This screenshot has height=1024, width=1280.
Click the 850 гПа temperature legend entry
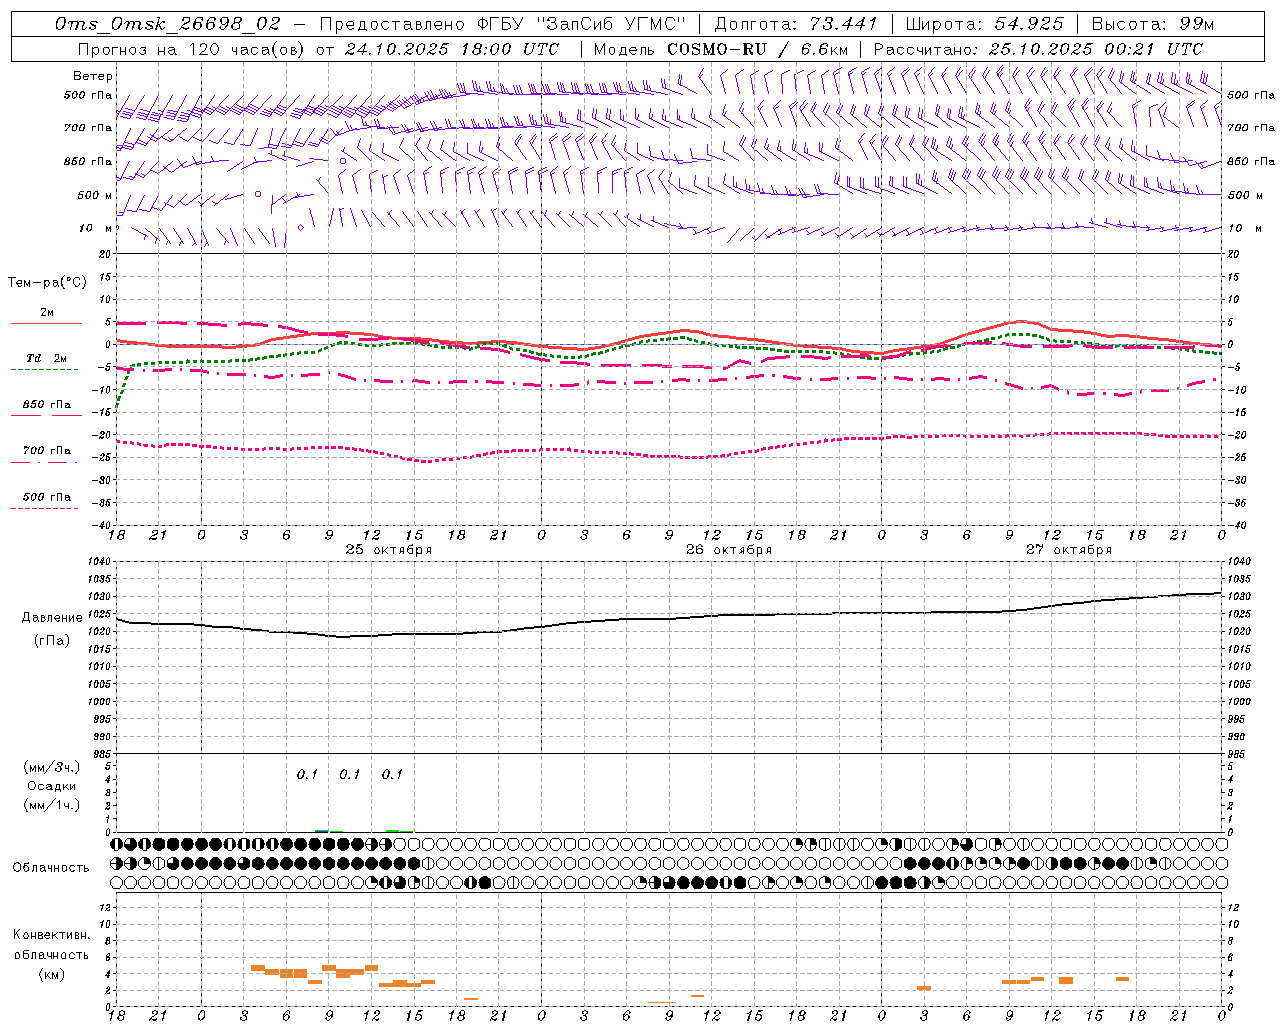[x=46, y=405]
